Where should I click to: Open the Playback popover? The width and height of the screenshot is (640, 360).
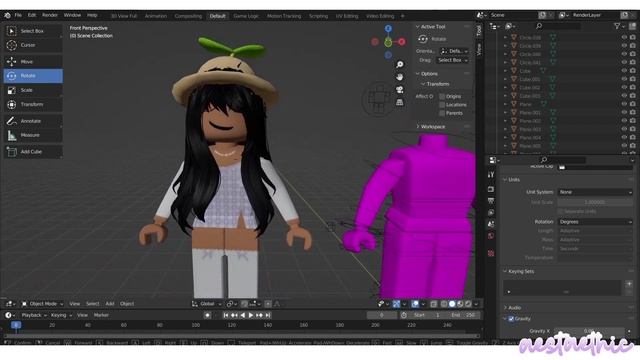click(34, 315)
